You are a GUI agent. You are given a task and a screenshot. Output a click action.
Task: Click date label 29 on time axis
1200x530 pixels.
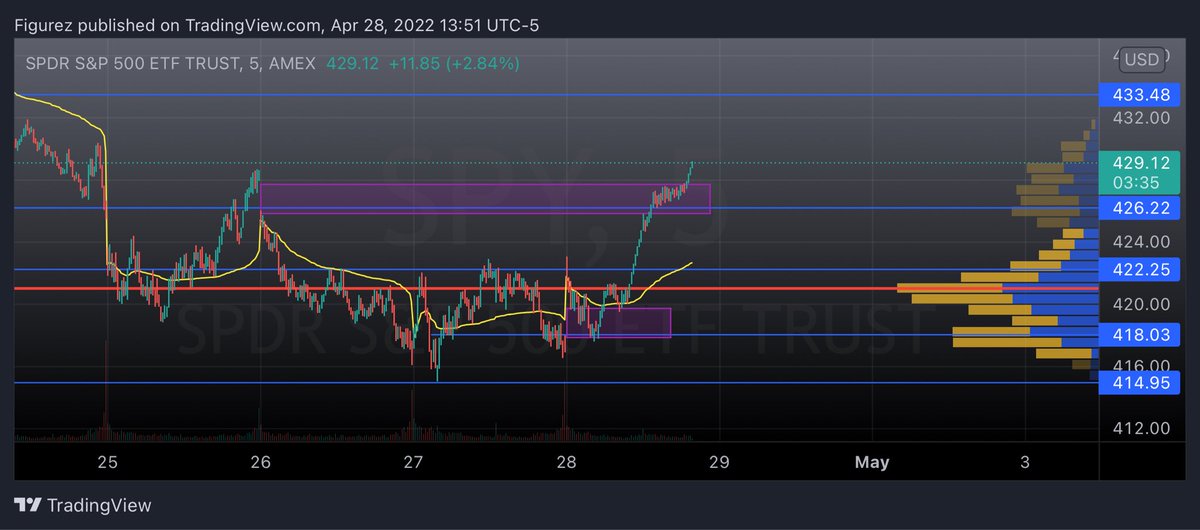[719, 462]
